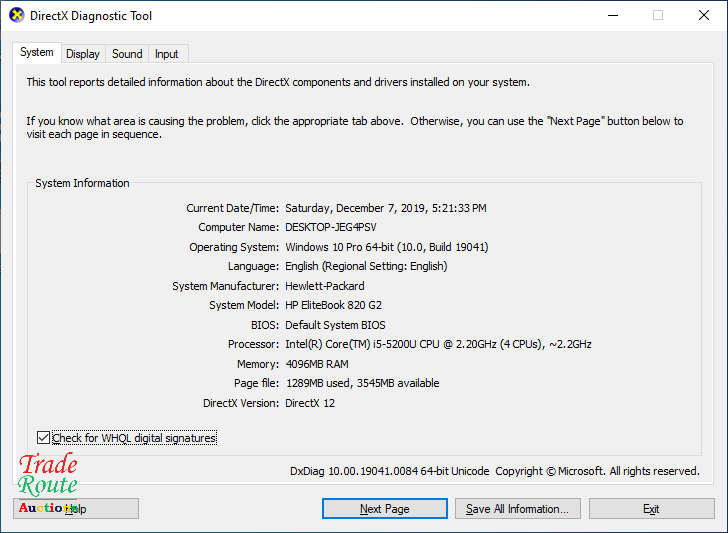Screen dimensions: 728x533
Task: Click the DxDiag version copyright text
Action: coord(494,471)
